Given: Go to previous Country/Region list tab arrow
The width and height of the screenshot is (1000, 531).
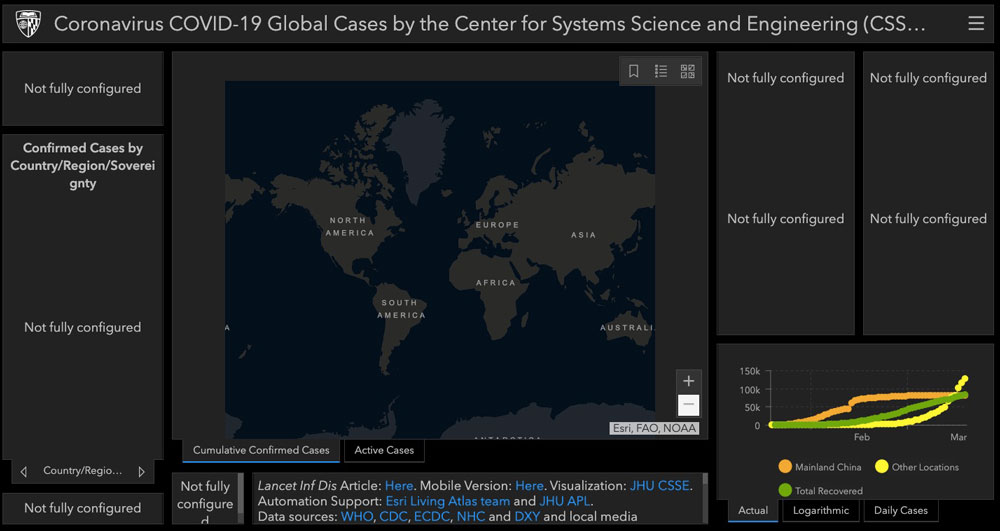Looking at the screenshot, I should (x=24, y=472).
